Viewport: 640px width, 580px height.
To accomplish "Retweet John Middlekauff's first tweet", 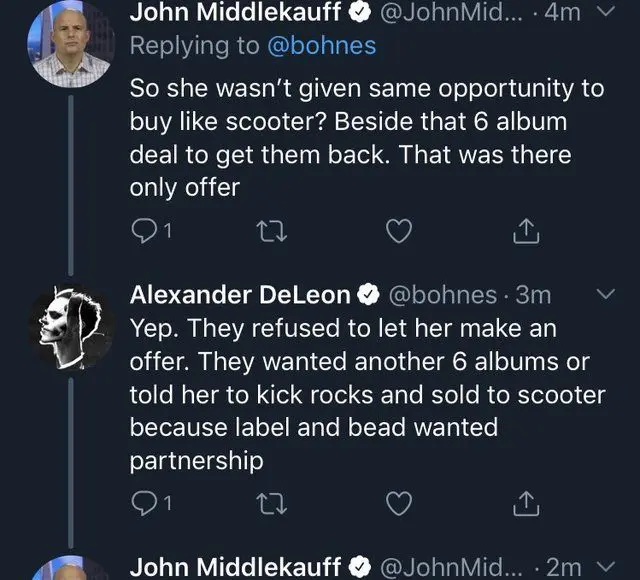I will (269, 231).
